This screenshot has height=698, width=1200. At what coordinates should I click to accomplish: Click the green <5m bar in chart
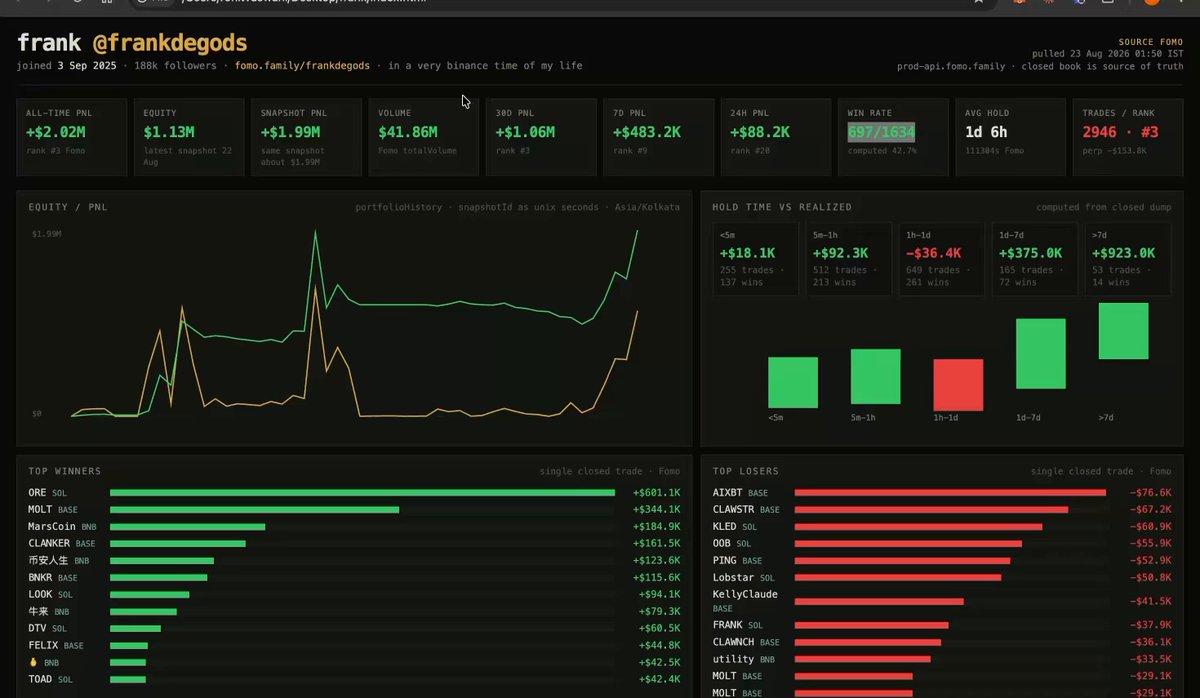click(x=793, y=382)
